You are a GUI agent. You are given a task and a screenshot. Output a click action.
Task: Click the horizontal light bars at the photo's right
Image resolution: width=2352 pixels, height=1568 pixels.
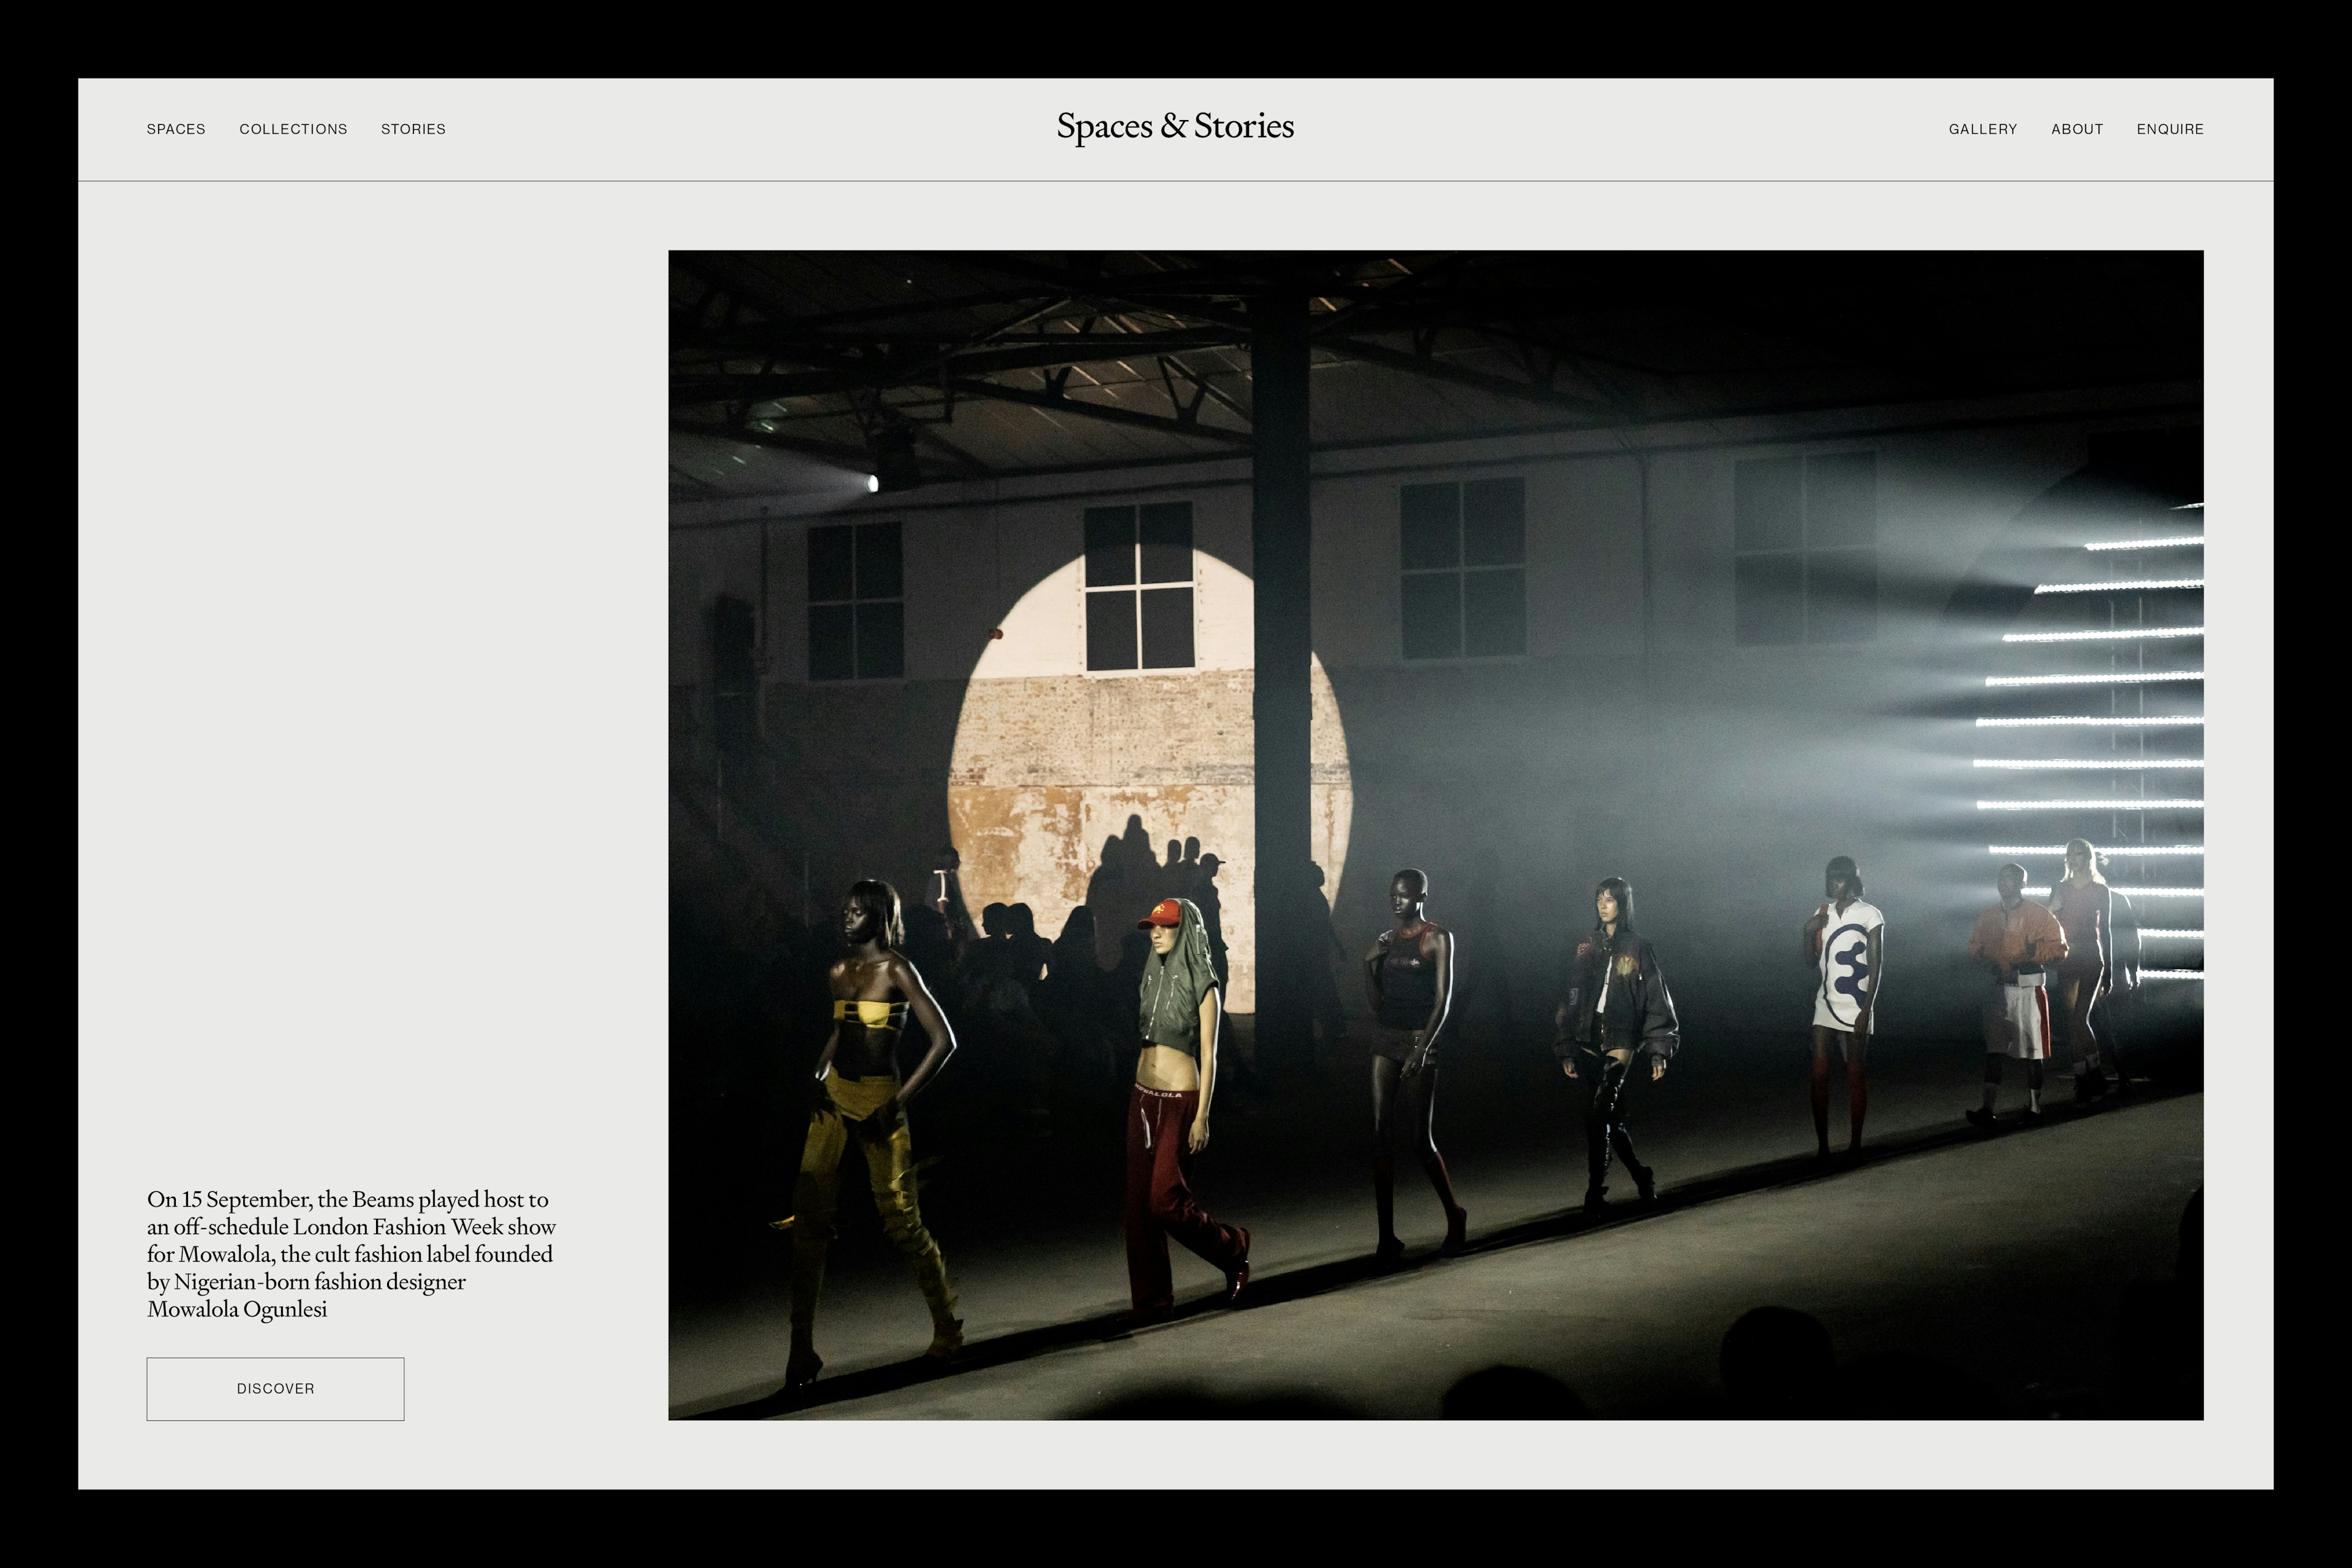[2100, 720]
